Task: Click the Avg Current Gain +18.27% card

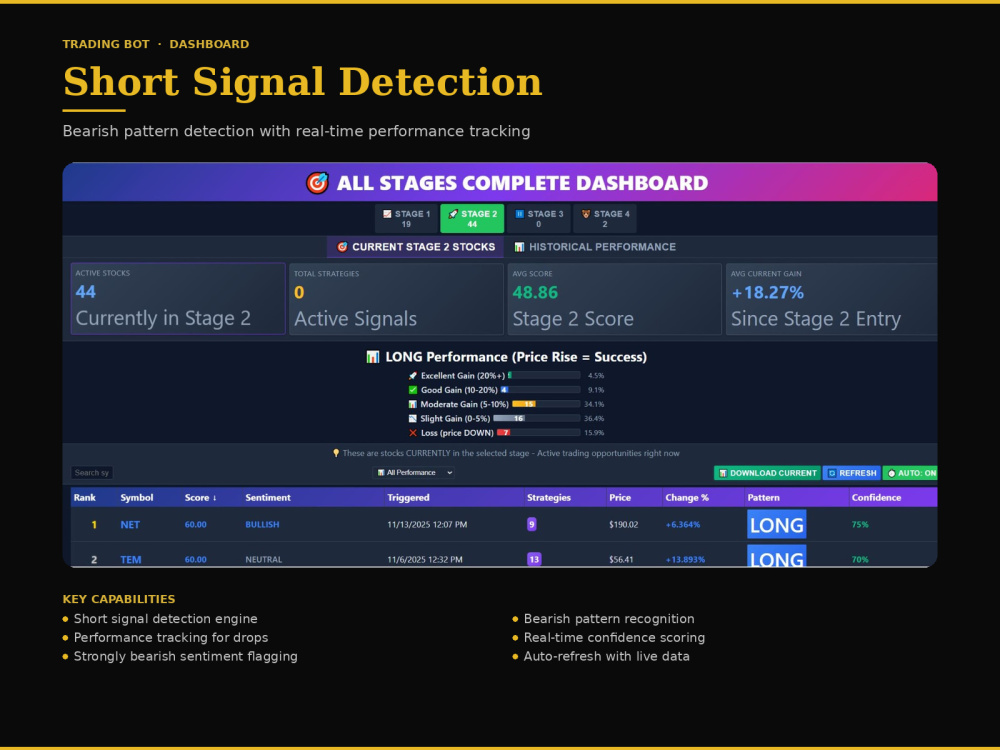Action: pos(832,298)
